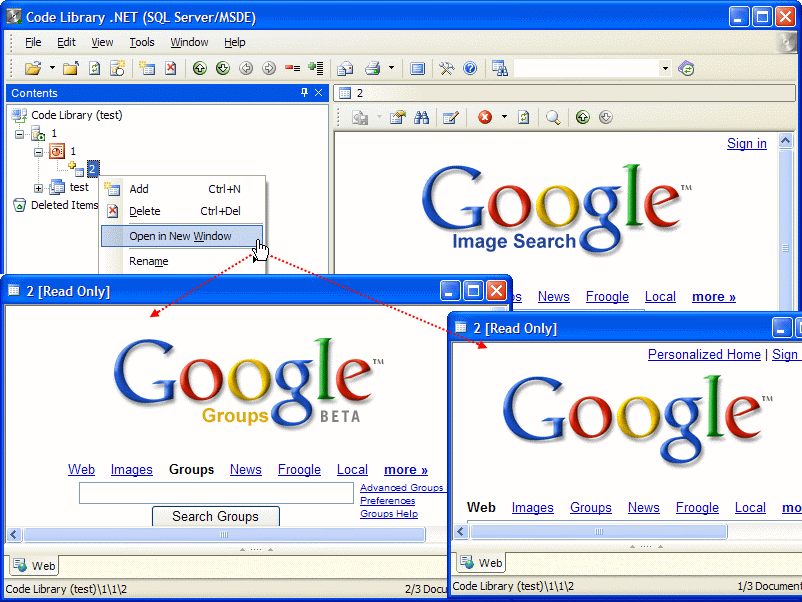This screenshot has height=602, width=802.
Task: Click the green move down arrow in main toolbar
Action: point(223,69)
